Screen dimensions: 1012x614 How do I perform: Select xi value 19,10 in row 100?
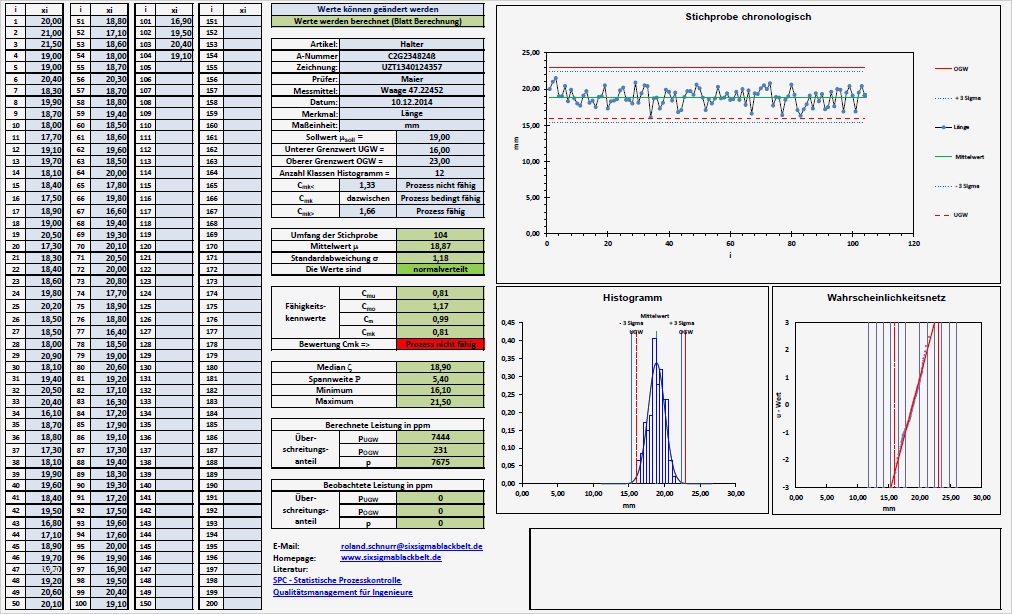(110, 604)
